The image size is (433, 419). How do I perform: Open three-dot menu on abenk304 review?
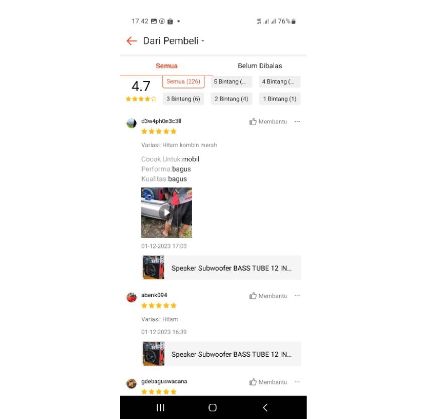(x=297, y=296)
